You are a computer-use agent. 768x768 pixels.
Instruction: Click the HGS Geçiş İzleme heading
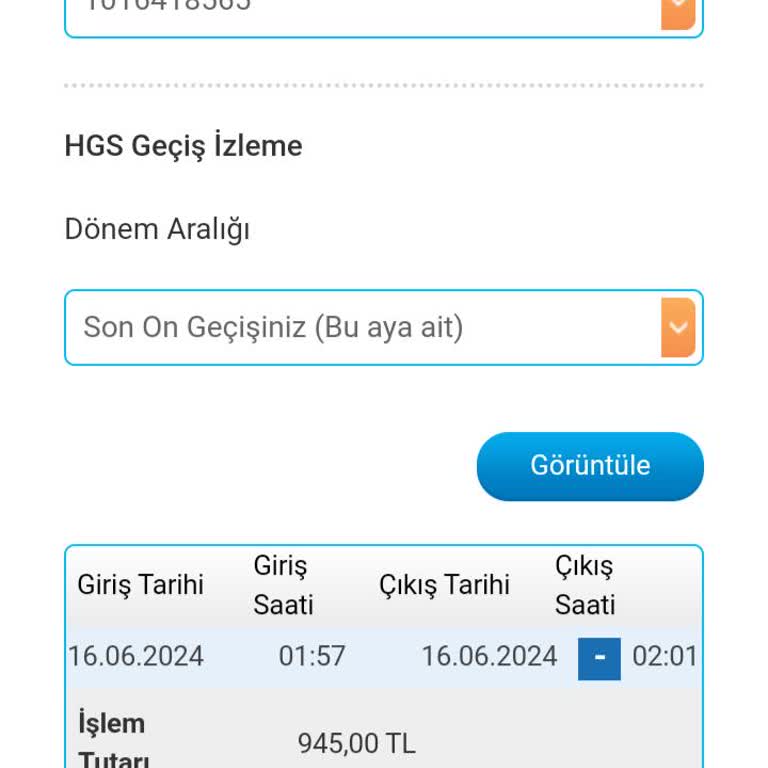183,146
